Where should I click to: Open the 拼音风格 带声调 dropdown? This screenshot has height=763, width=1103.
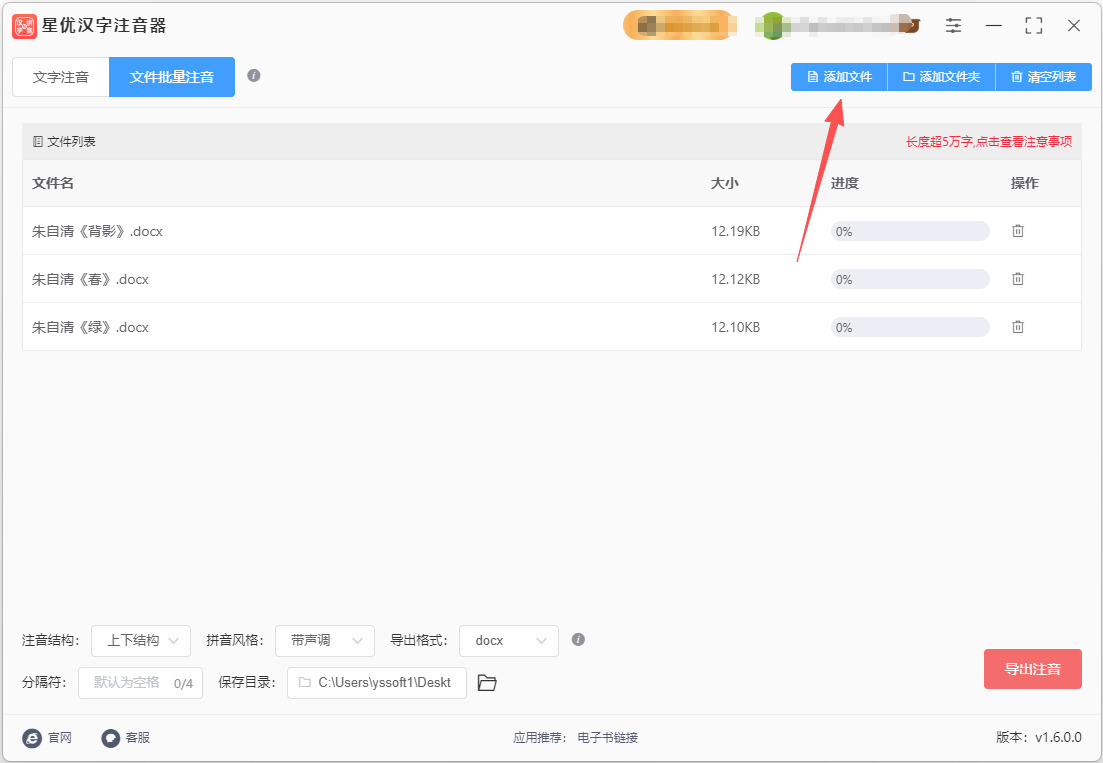[325, 641]
